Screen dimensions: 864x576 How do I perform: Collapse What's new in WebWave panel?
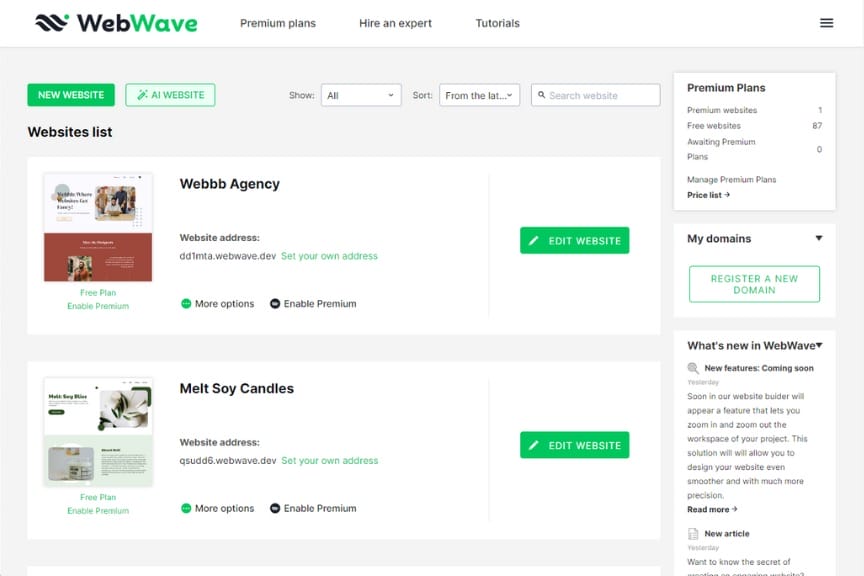819,345
